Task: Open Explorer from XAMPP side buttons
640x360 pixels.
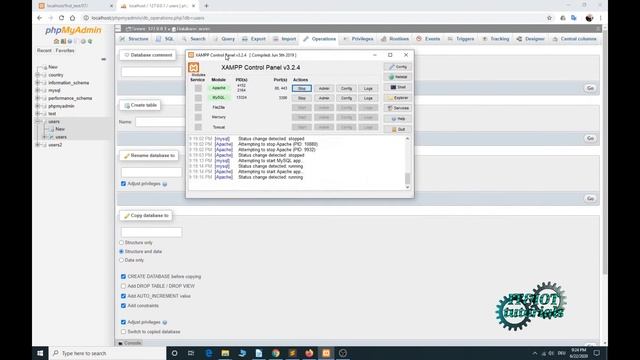Action: click(398, 98)
